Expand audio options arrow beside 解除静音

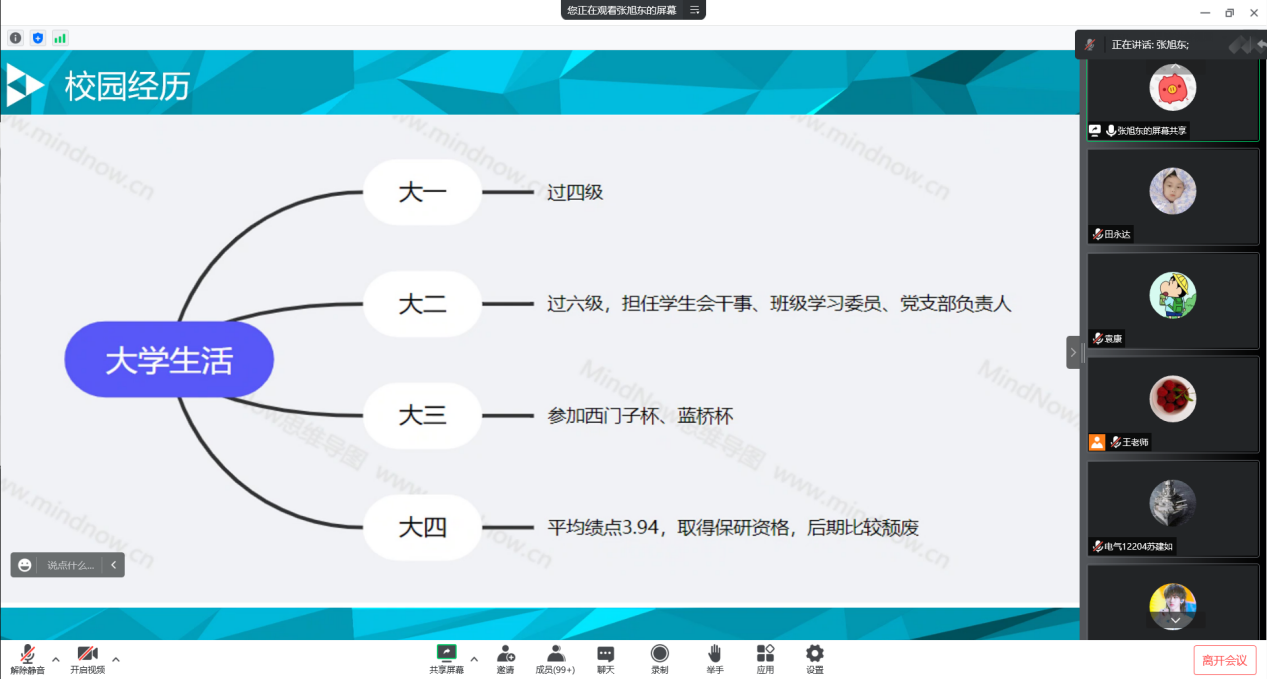click(56, 659)
